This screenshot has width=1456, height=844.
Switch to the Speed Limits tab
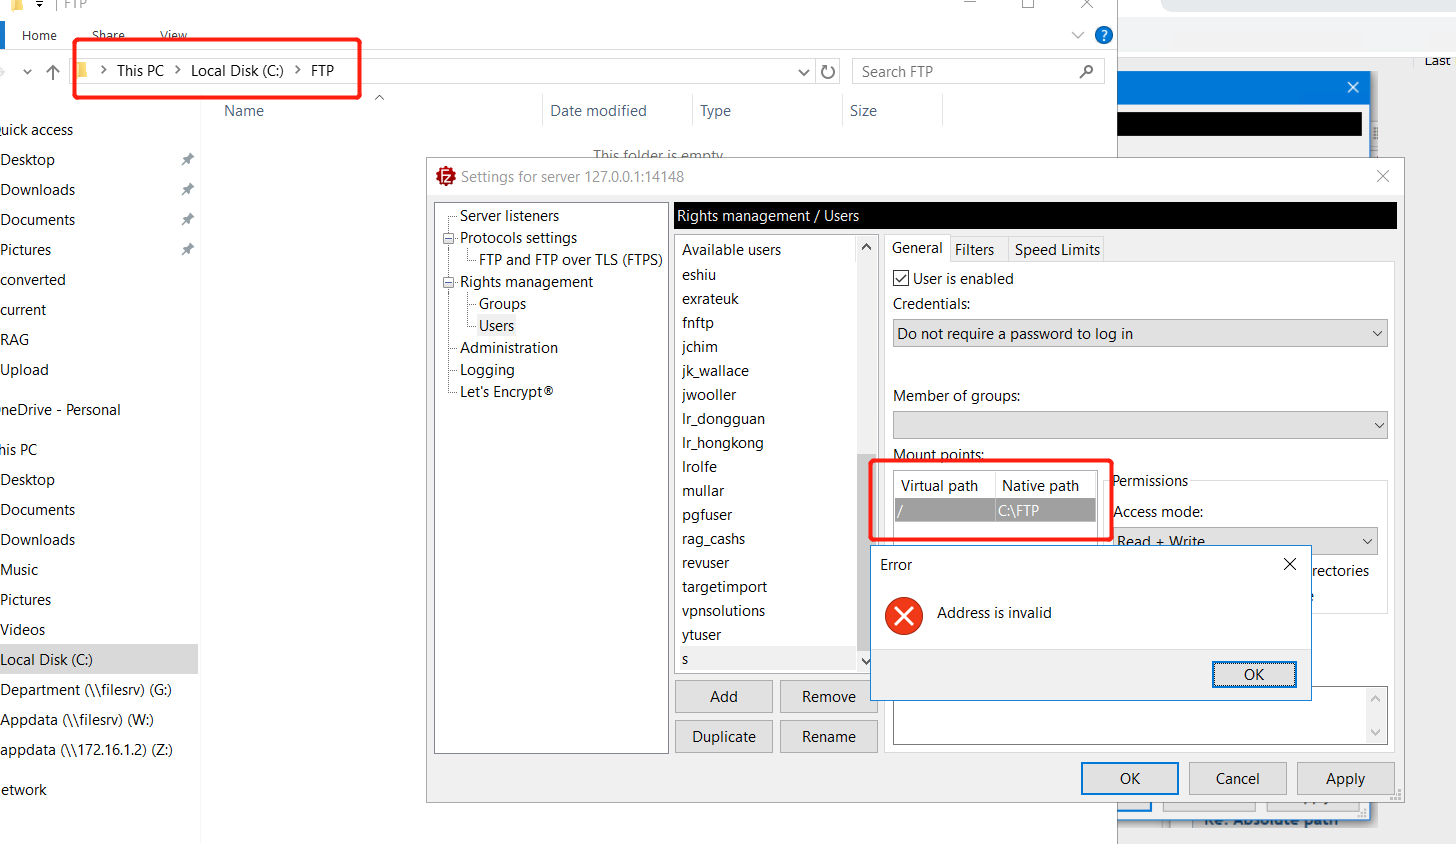pos(1056,250)
